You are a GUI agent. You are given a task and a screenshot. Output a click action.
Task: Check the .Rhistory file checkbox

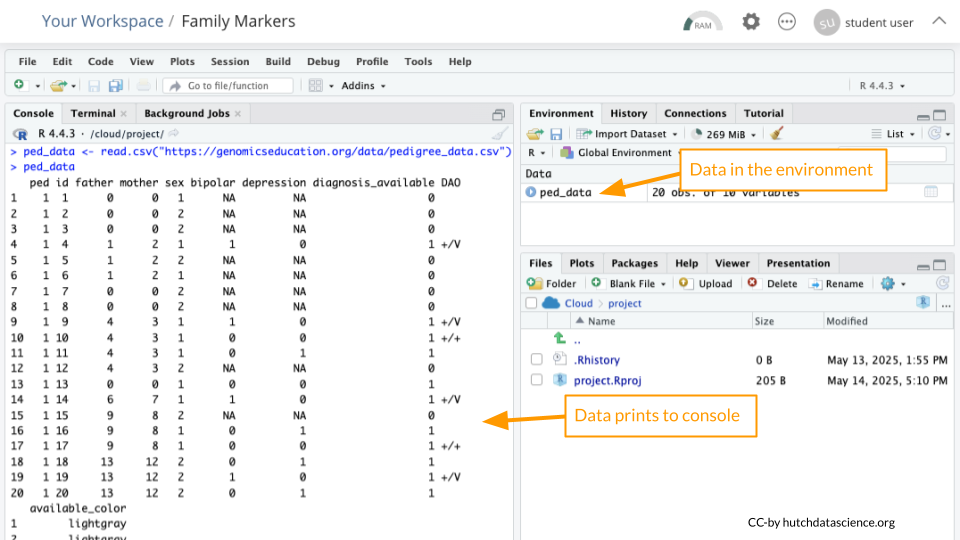536,359
